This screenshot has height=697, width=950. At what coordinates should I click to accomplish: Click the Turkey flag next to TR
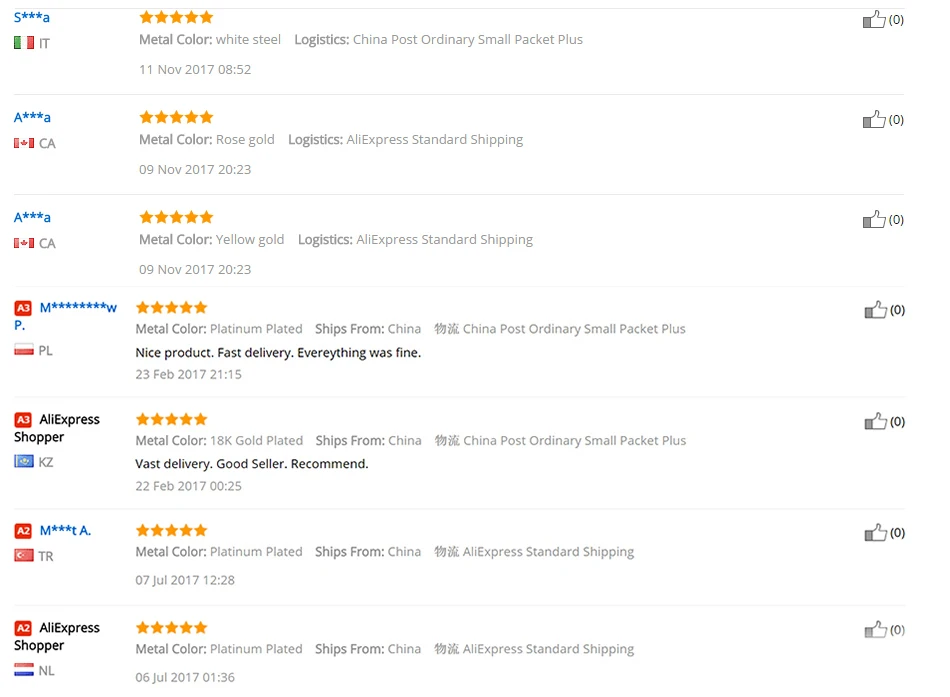click(24, 555)
